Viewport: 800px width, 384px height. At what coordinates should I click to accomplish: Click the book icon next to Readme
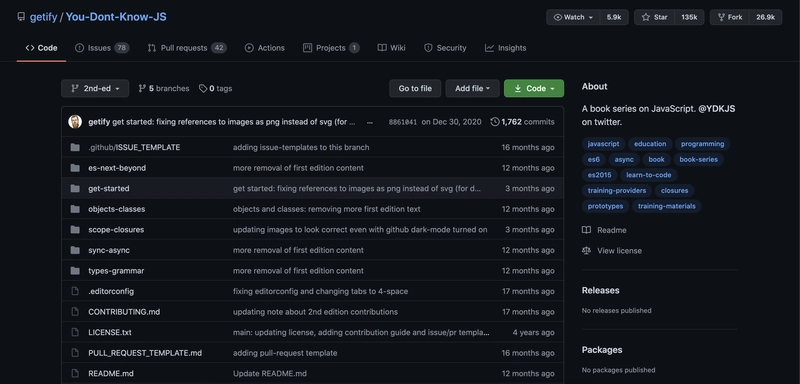(586, 230)
